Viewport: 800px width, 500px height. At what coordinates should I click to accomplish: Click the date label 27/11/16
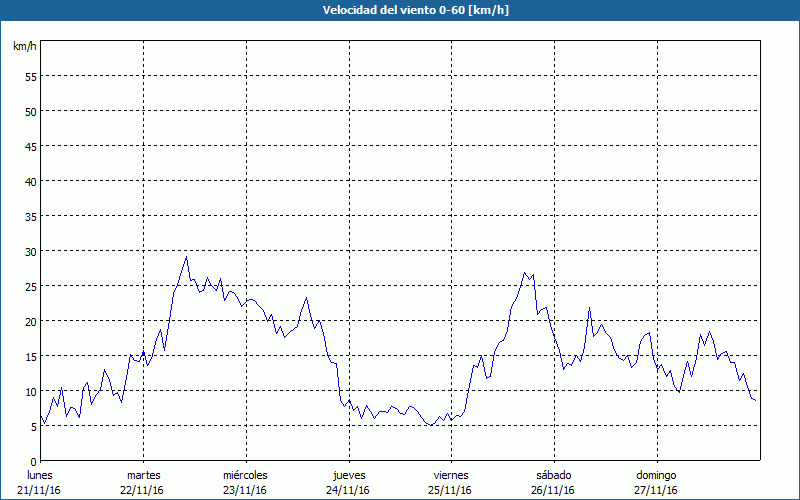pos(656,490)
